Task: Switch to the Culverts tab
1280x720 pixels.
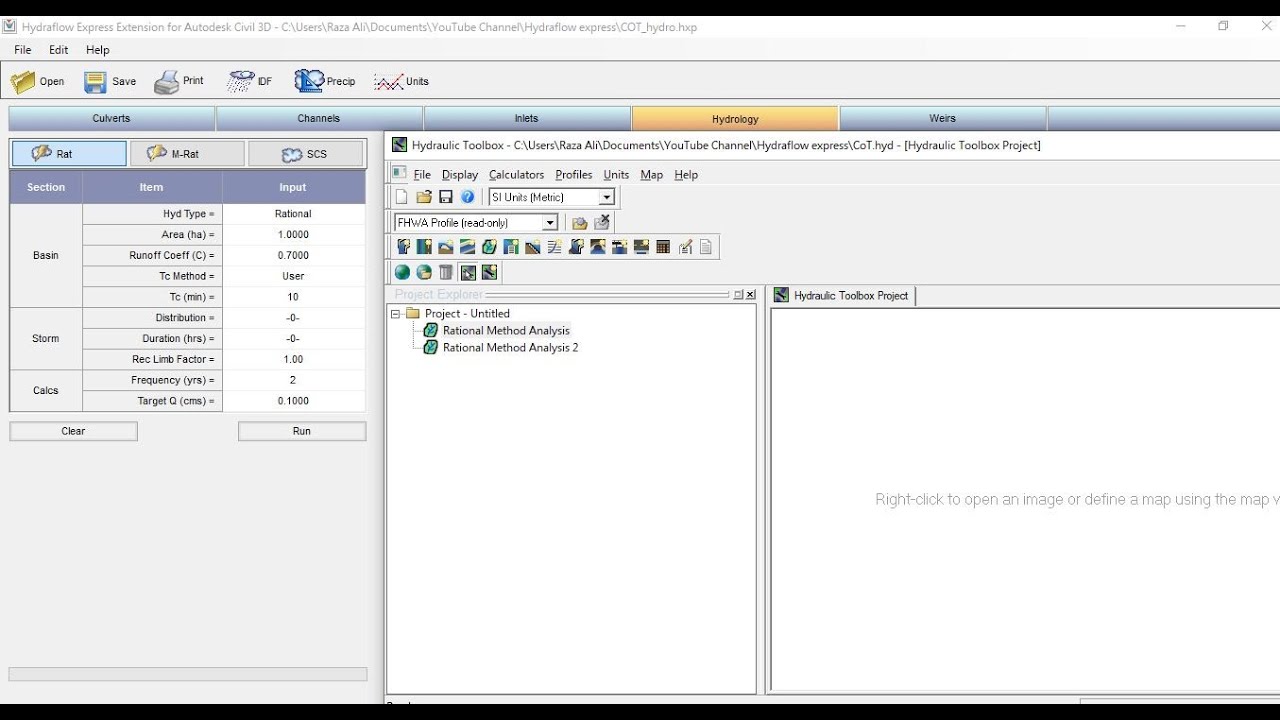Action: coord(112,119)
